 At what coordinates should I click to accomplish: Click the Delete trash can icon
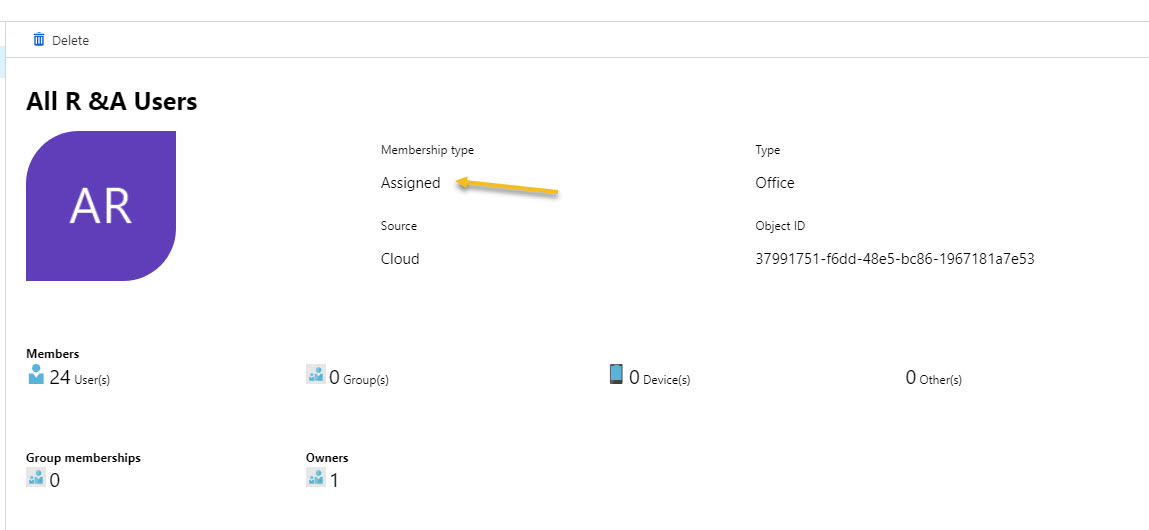point(39,40)
